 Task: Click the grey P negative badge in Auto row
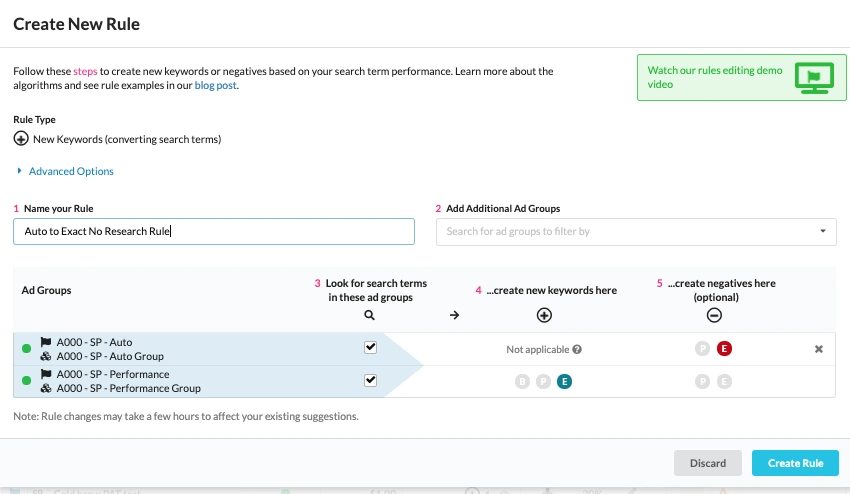703,349
